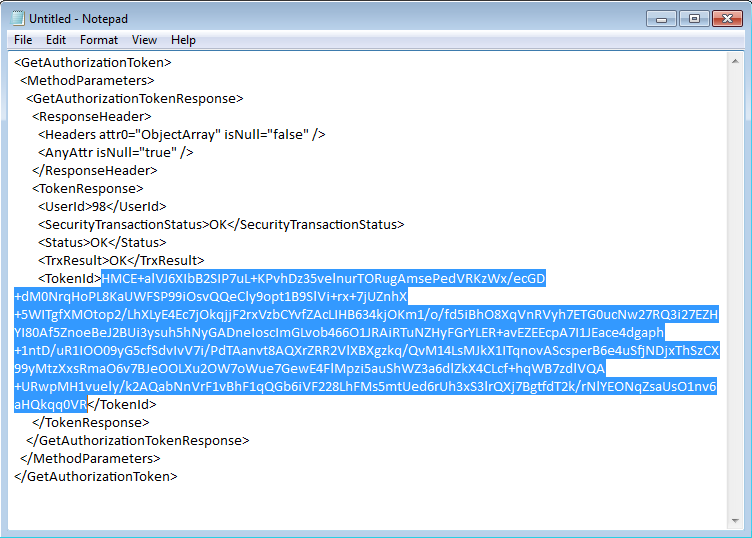This screenshot has height=538, width=752.
Task: Click the </GetAuthorizationToken> closing tag
Action: (x=95, y=476)
